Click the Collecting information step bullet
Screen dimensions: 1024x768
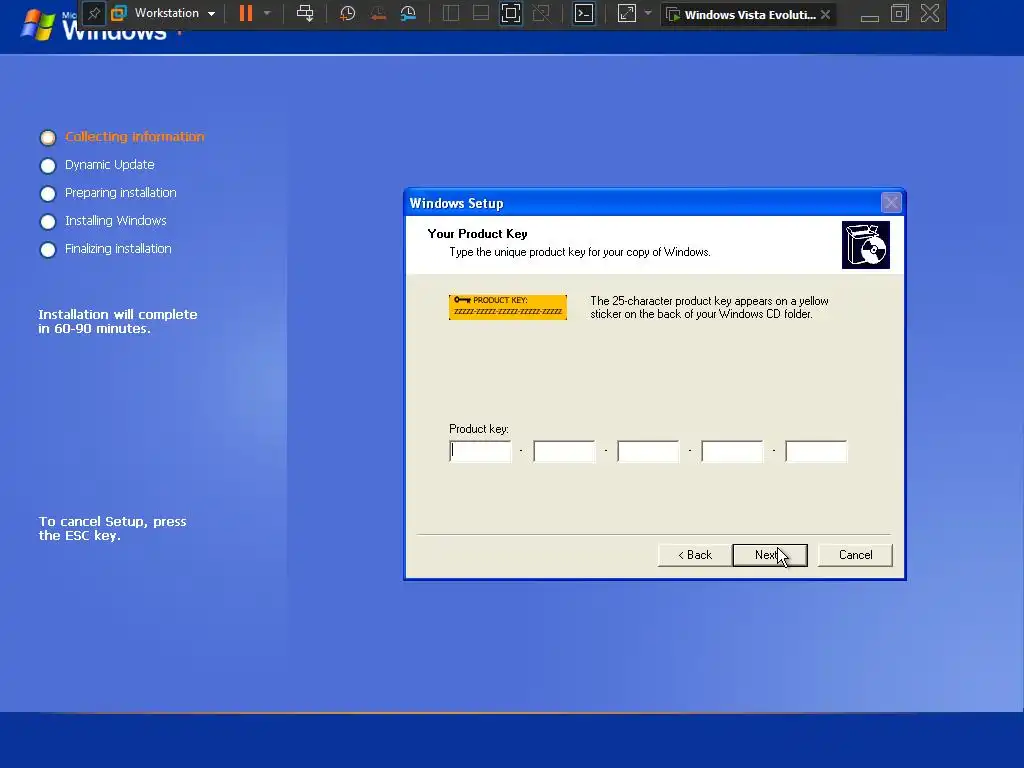pos(48,138)
